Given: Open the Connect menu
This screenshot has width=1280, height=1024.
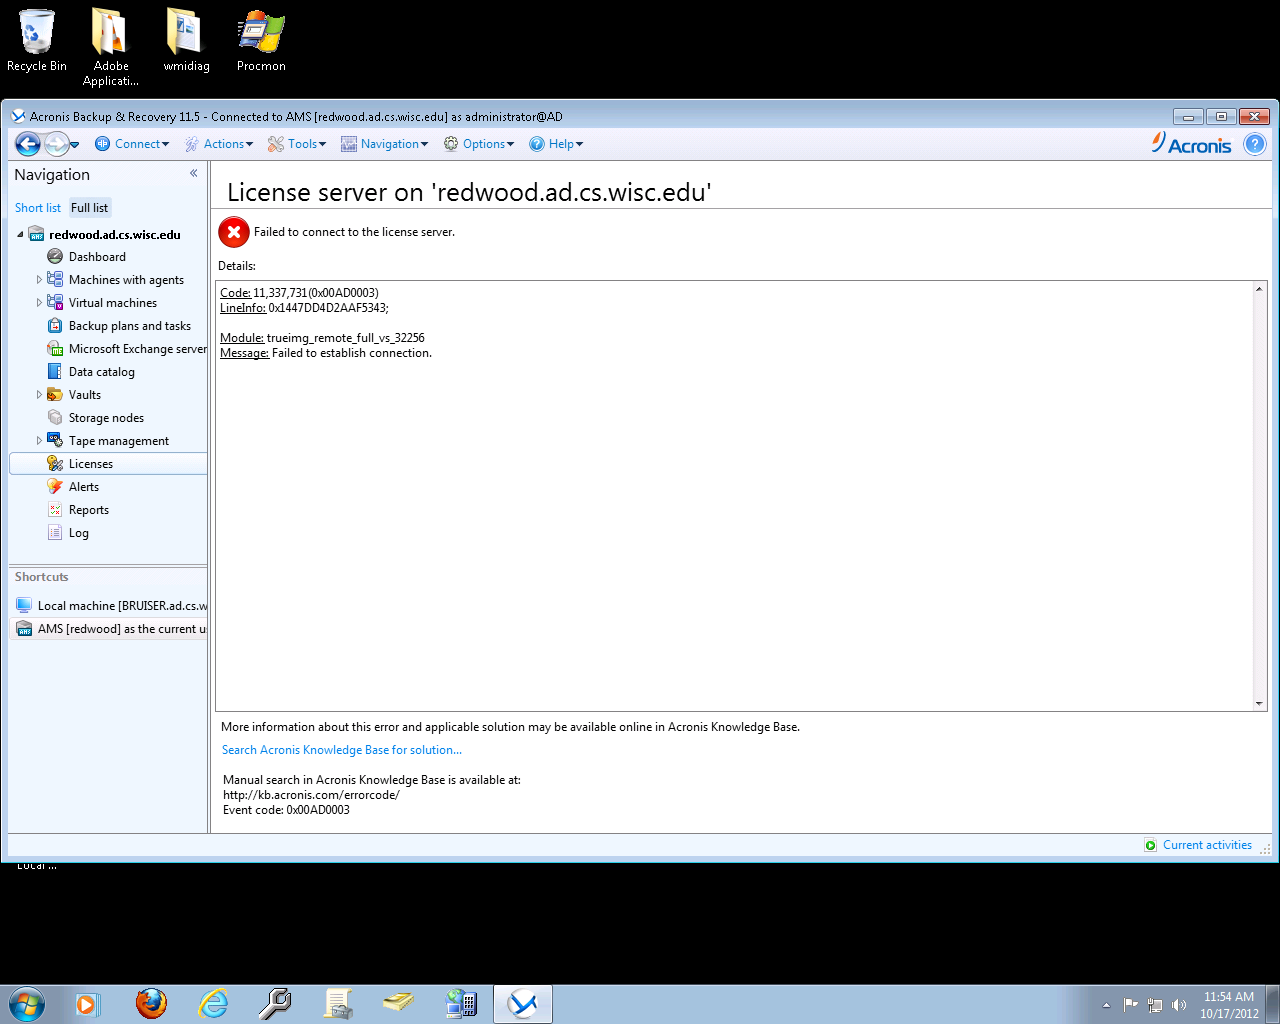Looking at the screenshot, I should pyautogui.click(x=132, y=144).
